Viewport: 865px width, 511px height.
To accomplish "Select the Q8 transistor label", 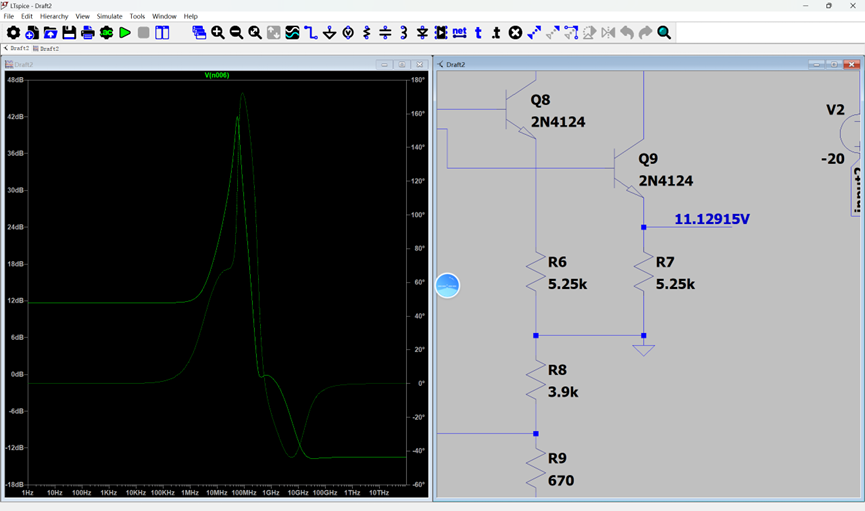I will pyautogui.click(x=540, y=100).
